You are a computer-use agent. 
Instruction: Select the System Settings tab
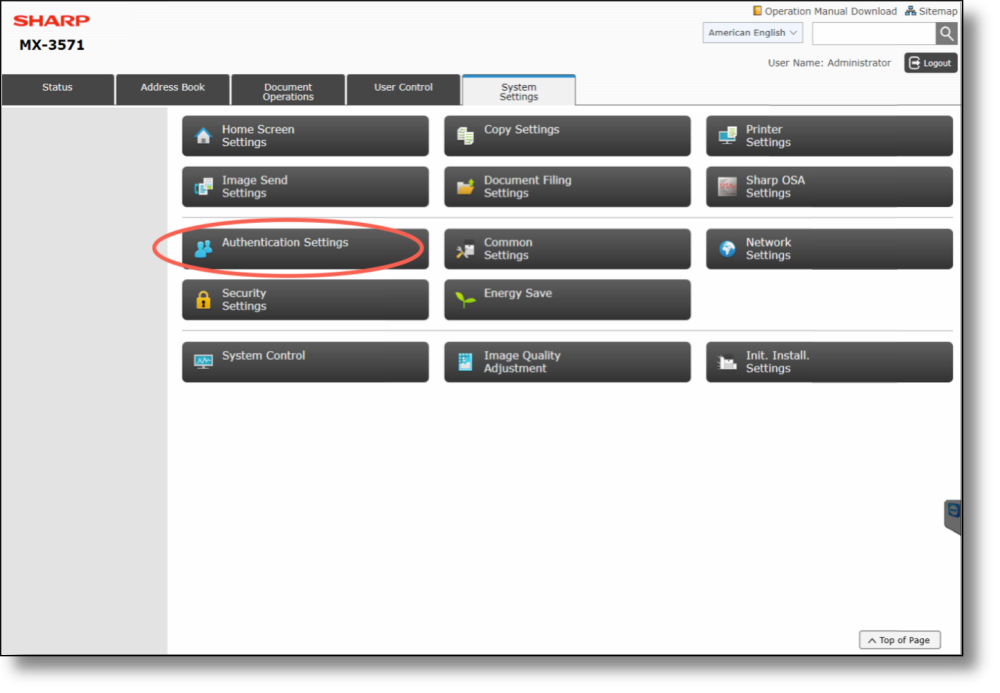tap(518, 90)
